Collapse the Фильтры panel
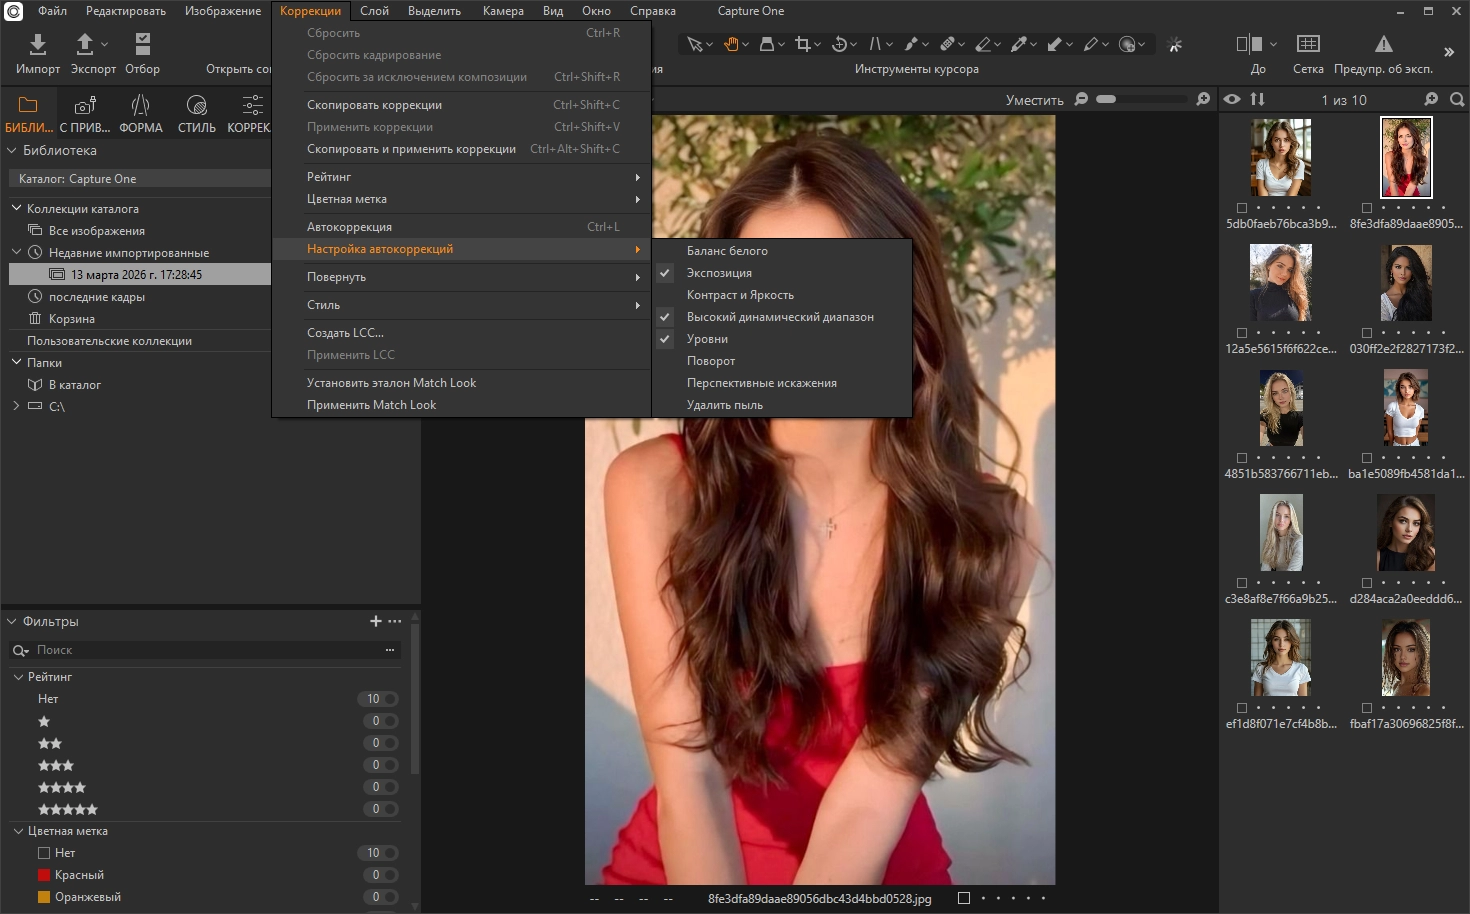This screenshot has height=914, width=1470. pyautogui.click(x=13, y=621)
